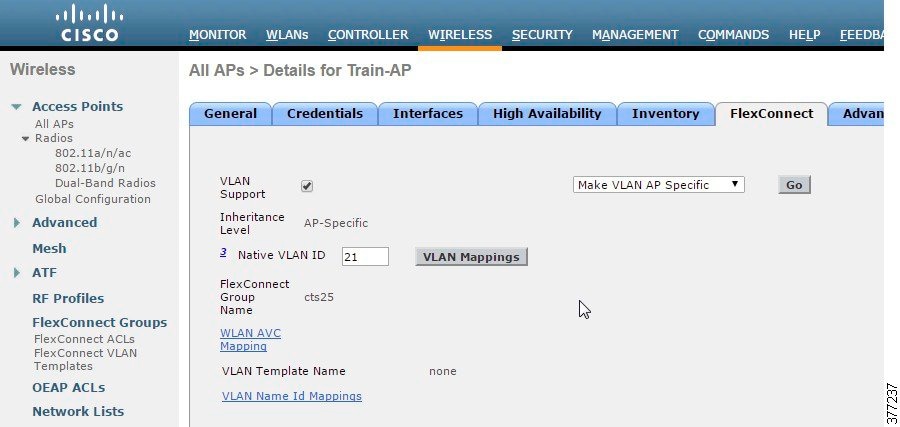
Task: Open OEAP ACLs in the sidebar
Action: pyautogui.click(x=68, y=387)
